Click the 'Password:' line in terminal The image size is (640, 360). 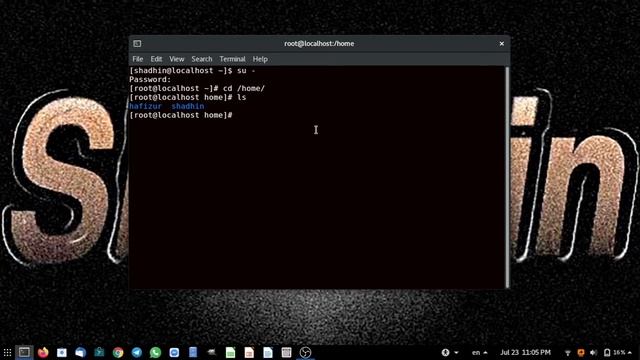(x=150, y=79)
